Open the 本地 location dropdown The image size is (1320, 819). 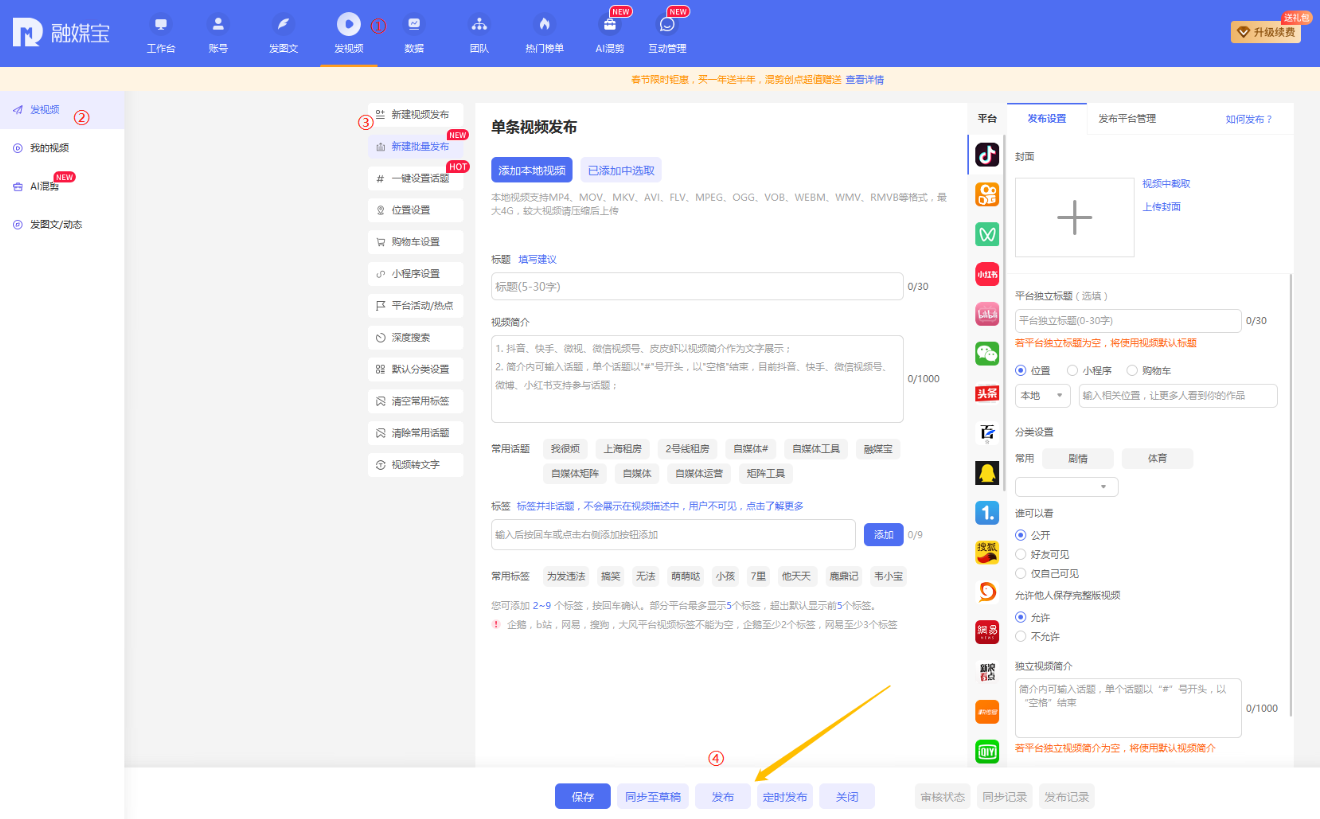[1043, 396]
